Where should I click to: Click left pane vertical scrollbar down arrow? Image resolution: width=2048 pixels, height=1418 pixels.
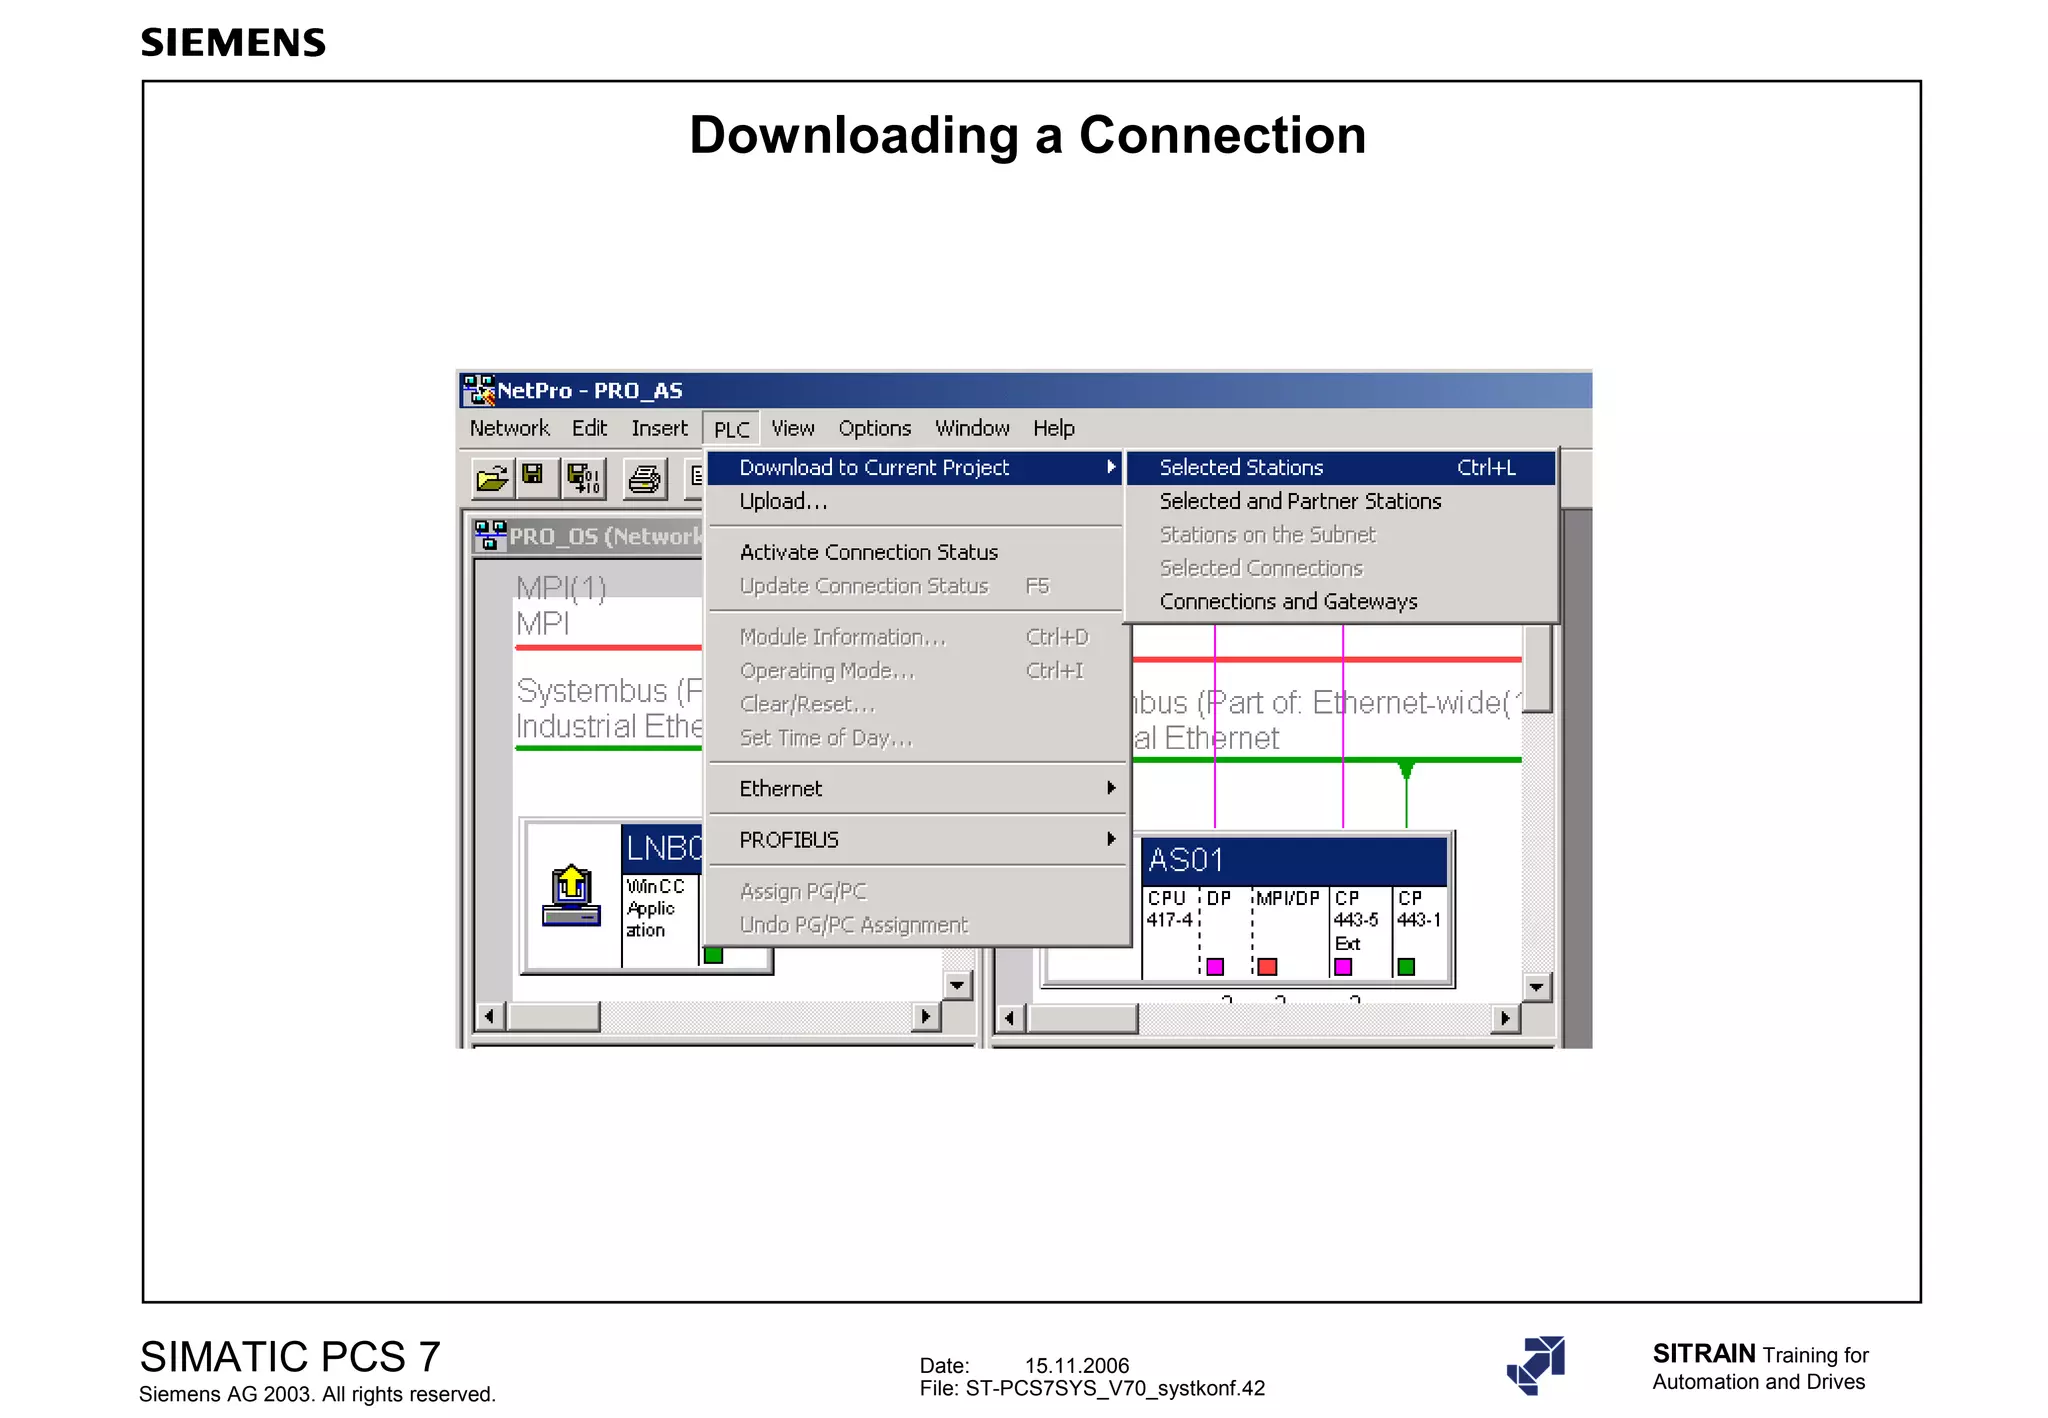(x=957, y=986)
